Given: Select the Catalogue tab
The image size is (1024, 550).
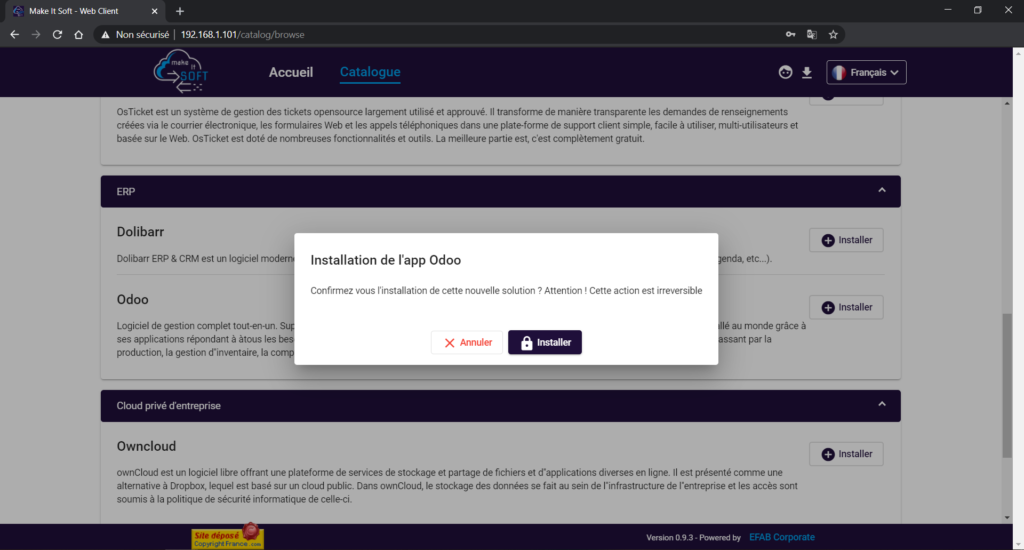Looking at the screenshot, I should 370,73.
